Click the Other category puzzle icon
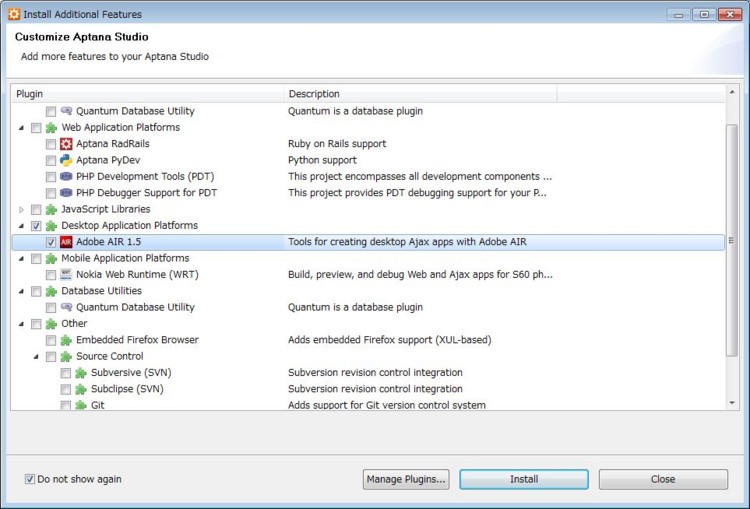Viewport: 750px width, 509px height. 51,324
